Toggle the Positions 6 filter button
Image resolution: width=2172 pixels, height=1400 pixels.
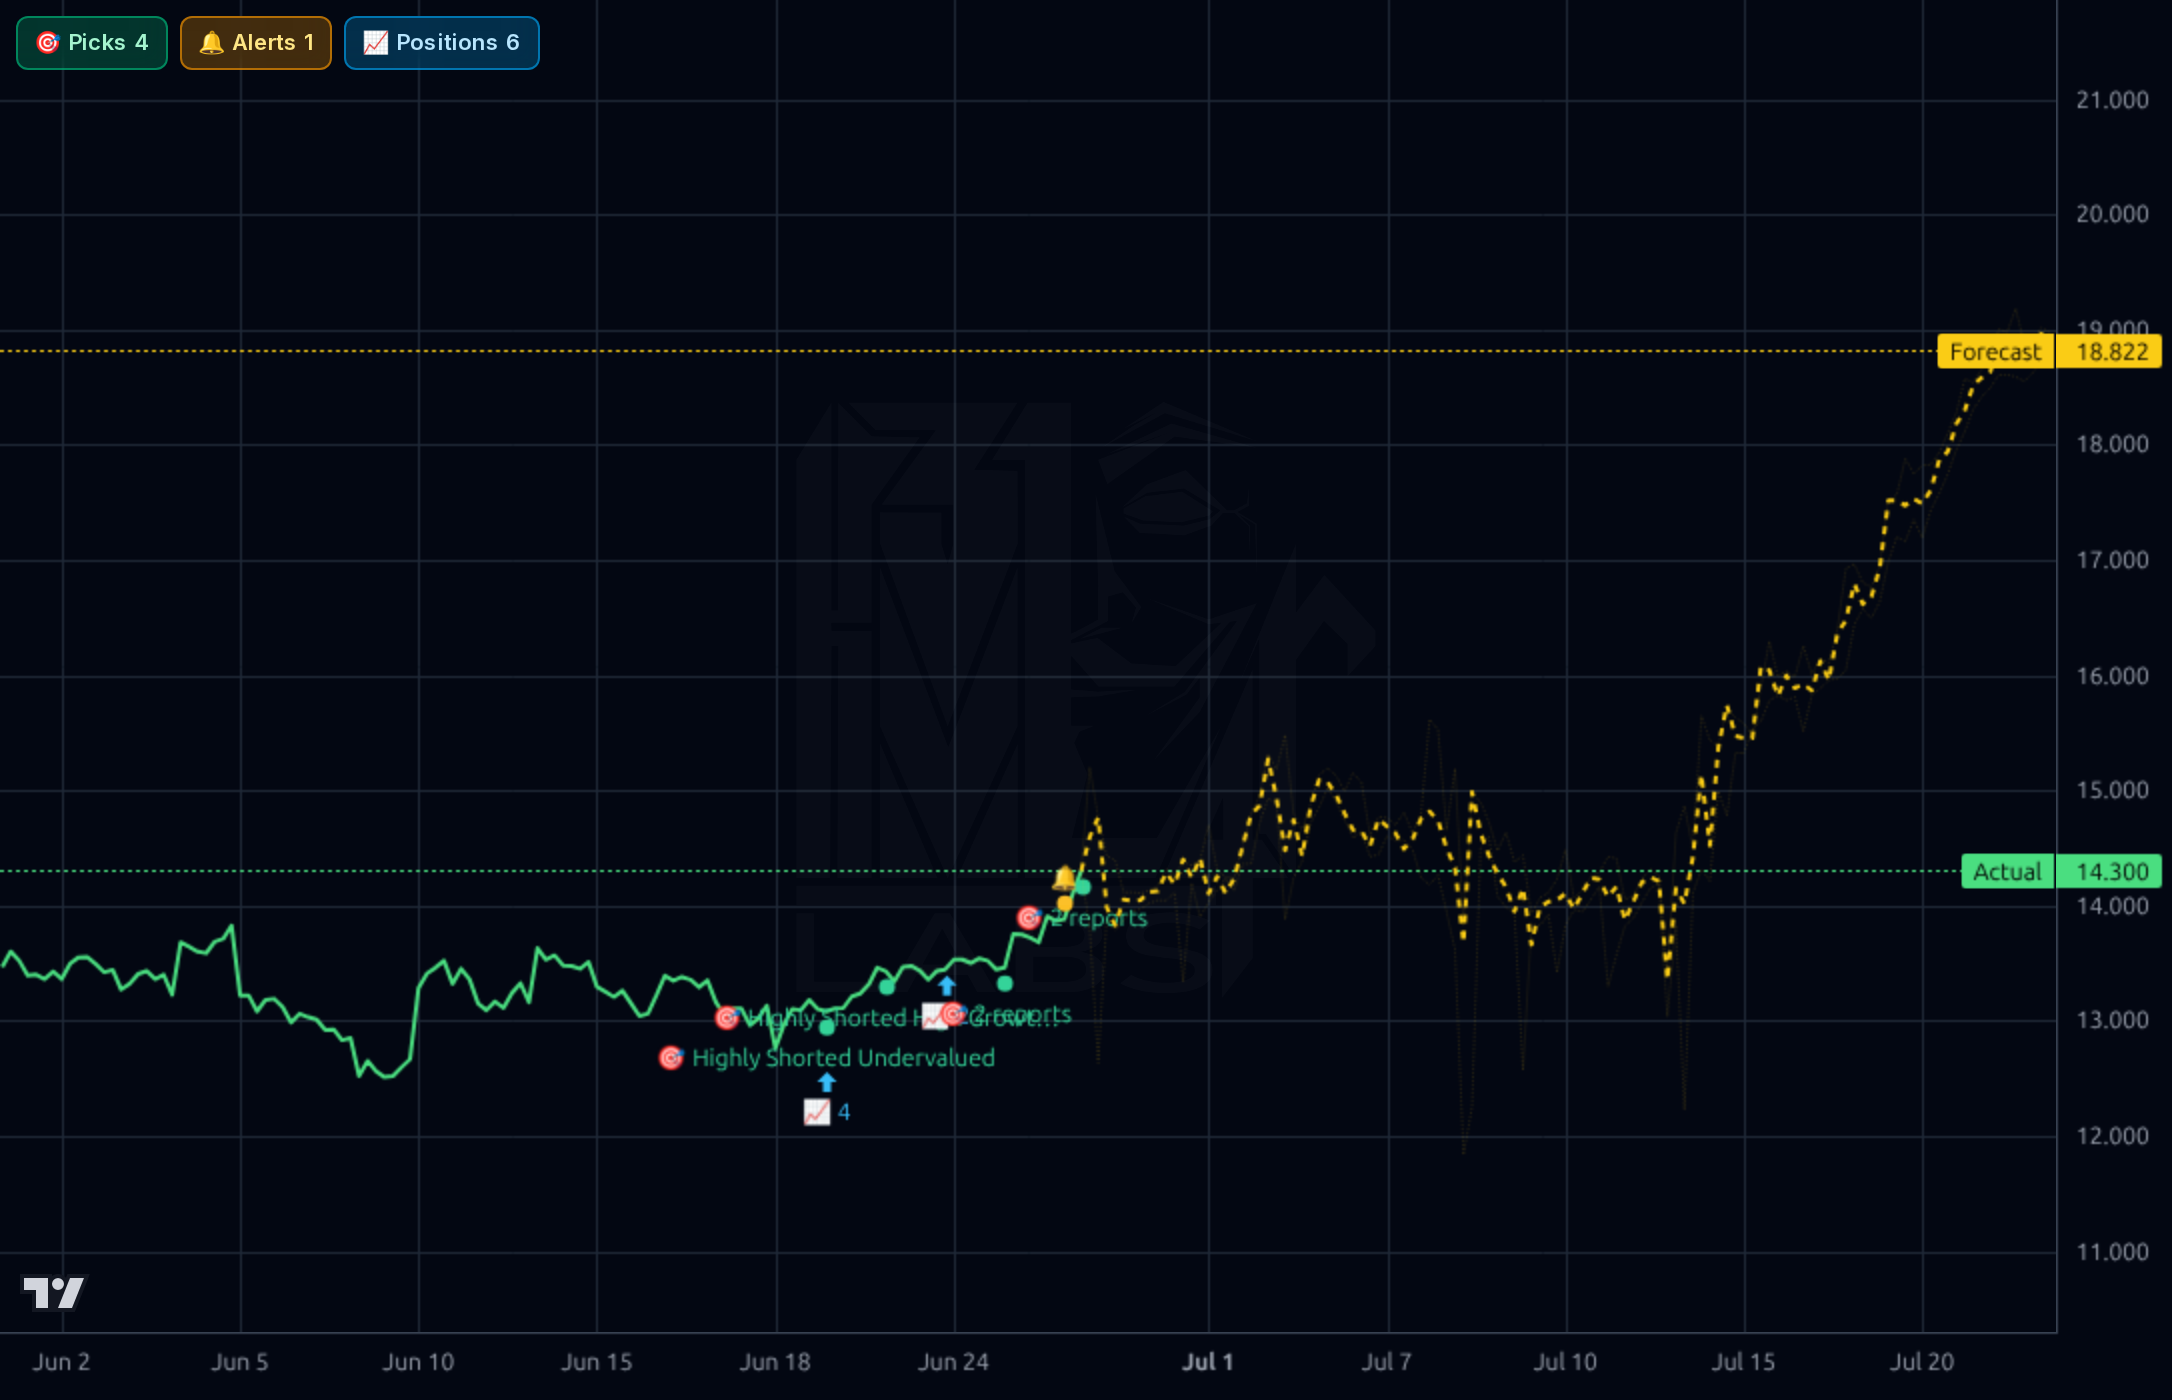pyautogui.click(x=442, y=43)
